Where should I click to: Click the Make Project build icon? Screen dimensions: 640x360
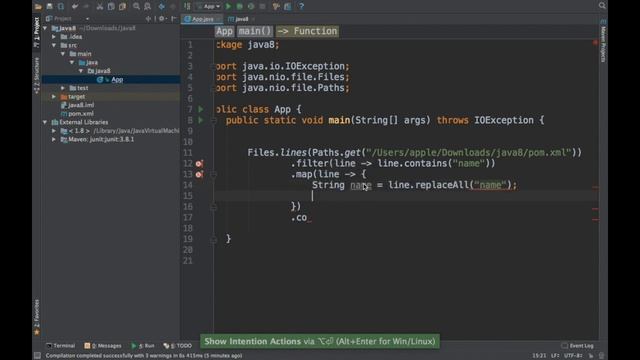[x=187, y=6]
